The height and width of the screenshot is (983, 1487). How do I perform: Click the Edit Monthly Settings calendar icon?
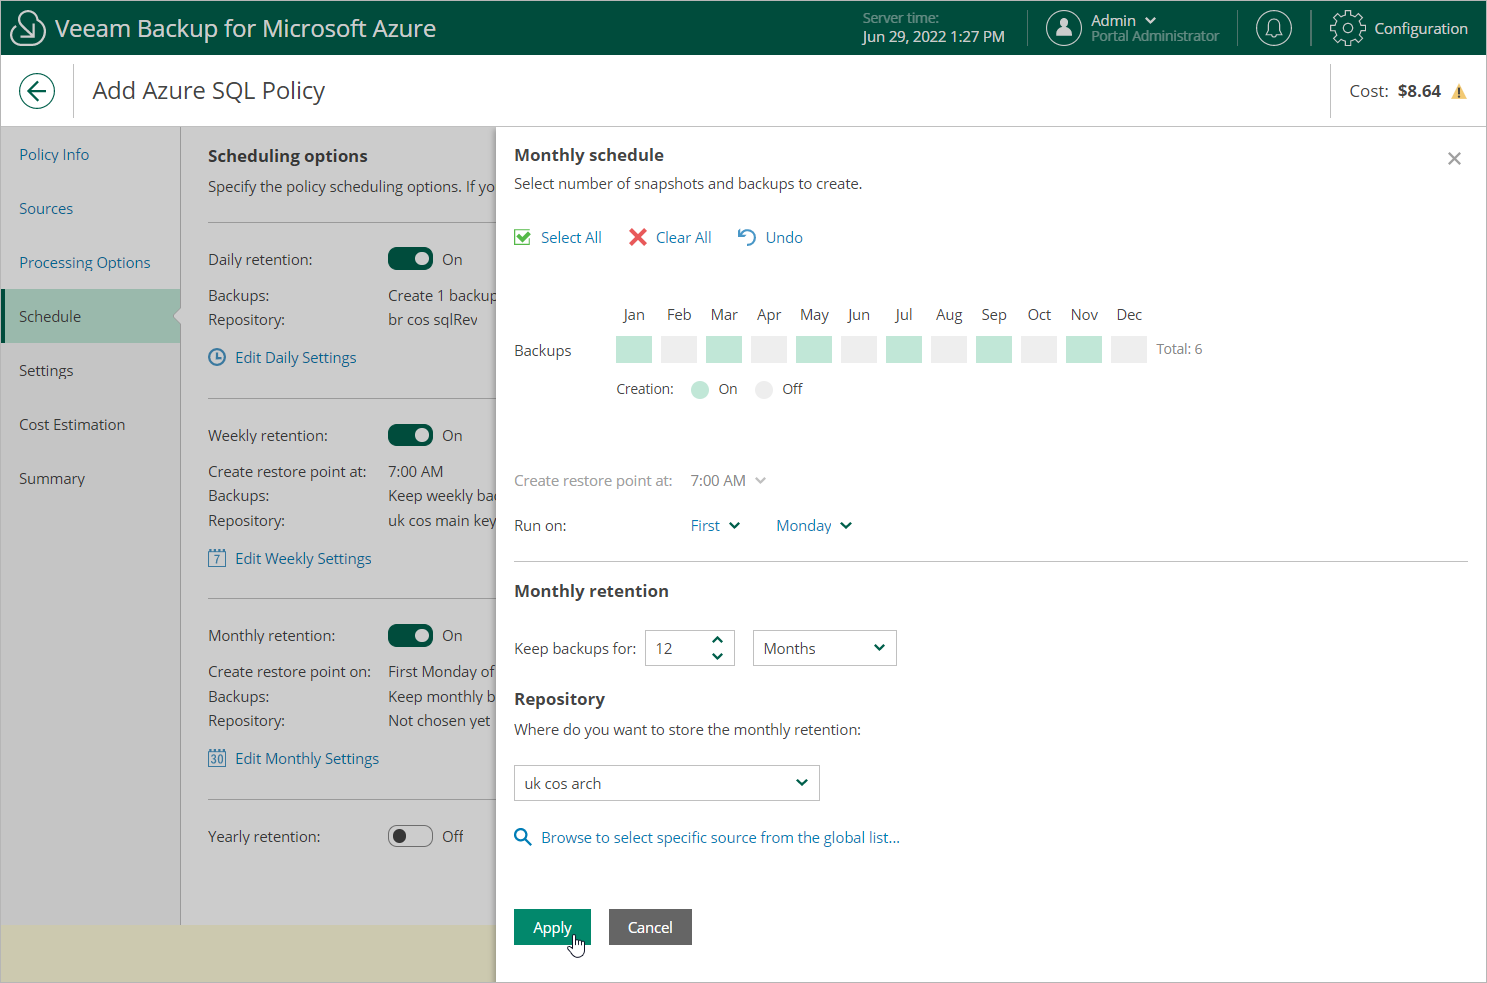pyautogui.click(x=217, y=758)
